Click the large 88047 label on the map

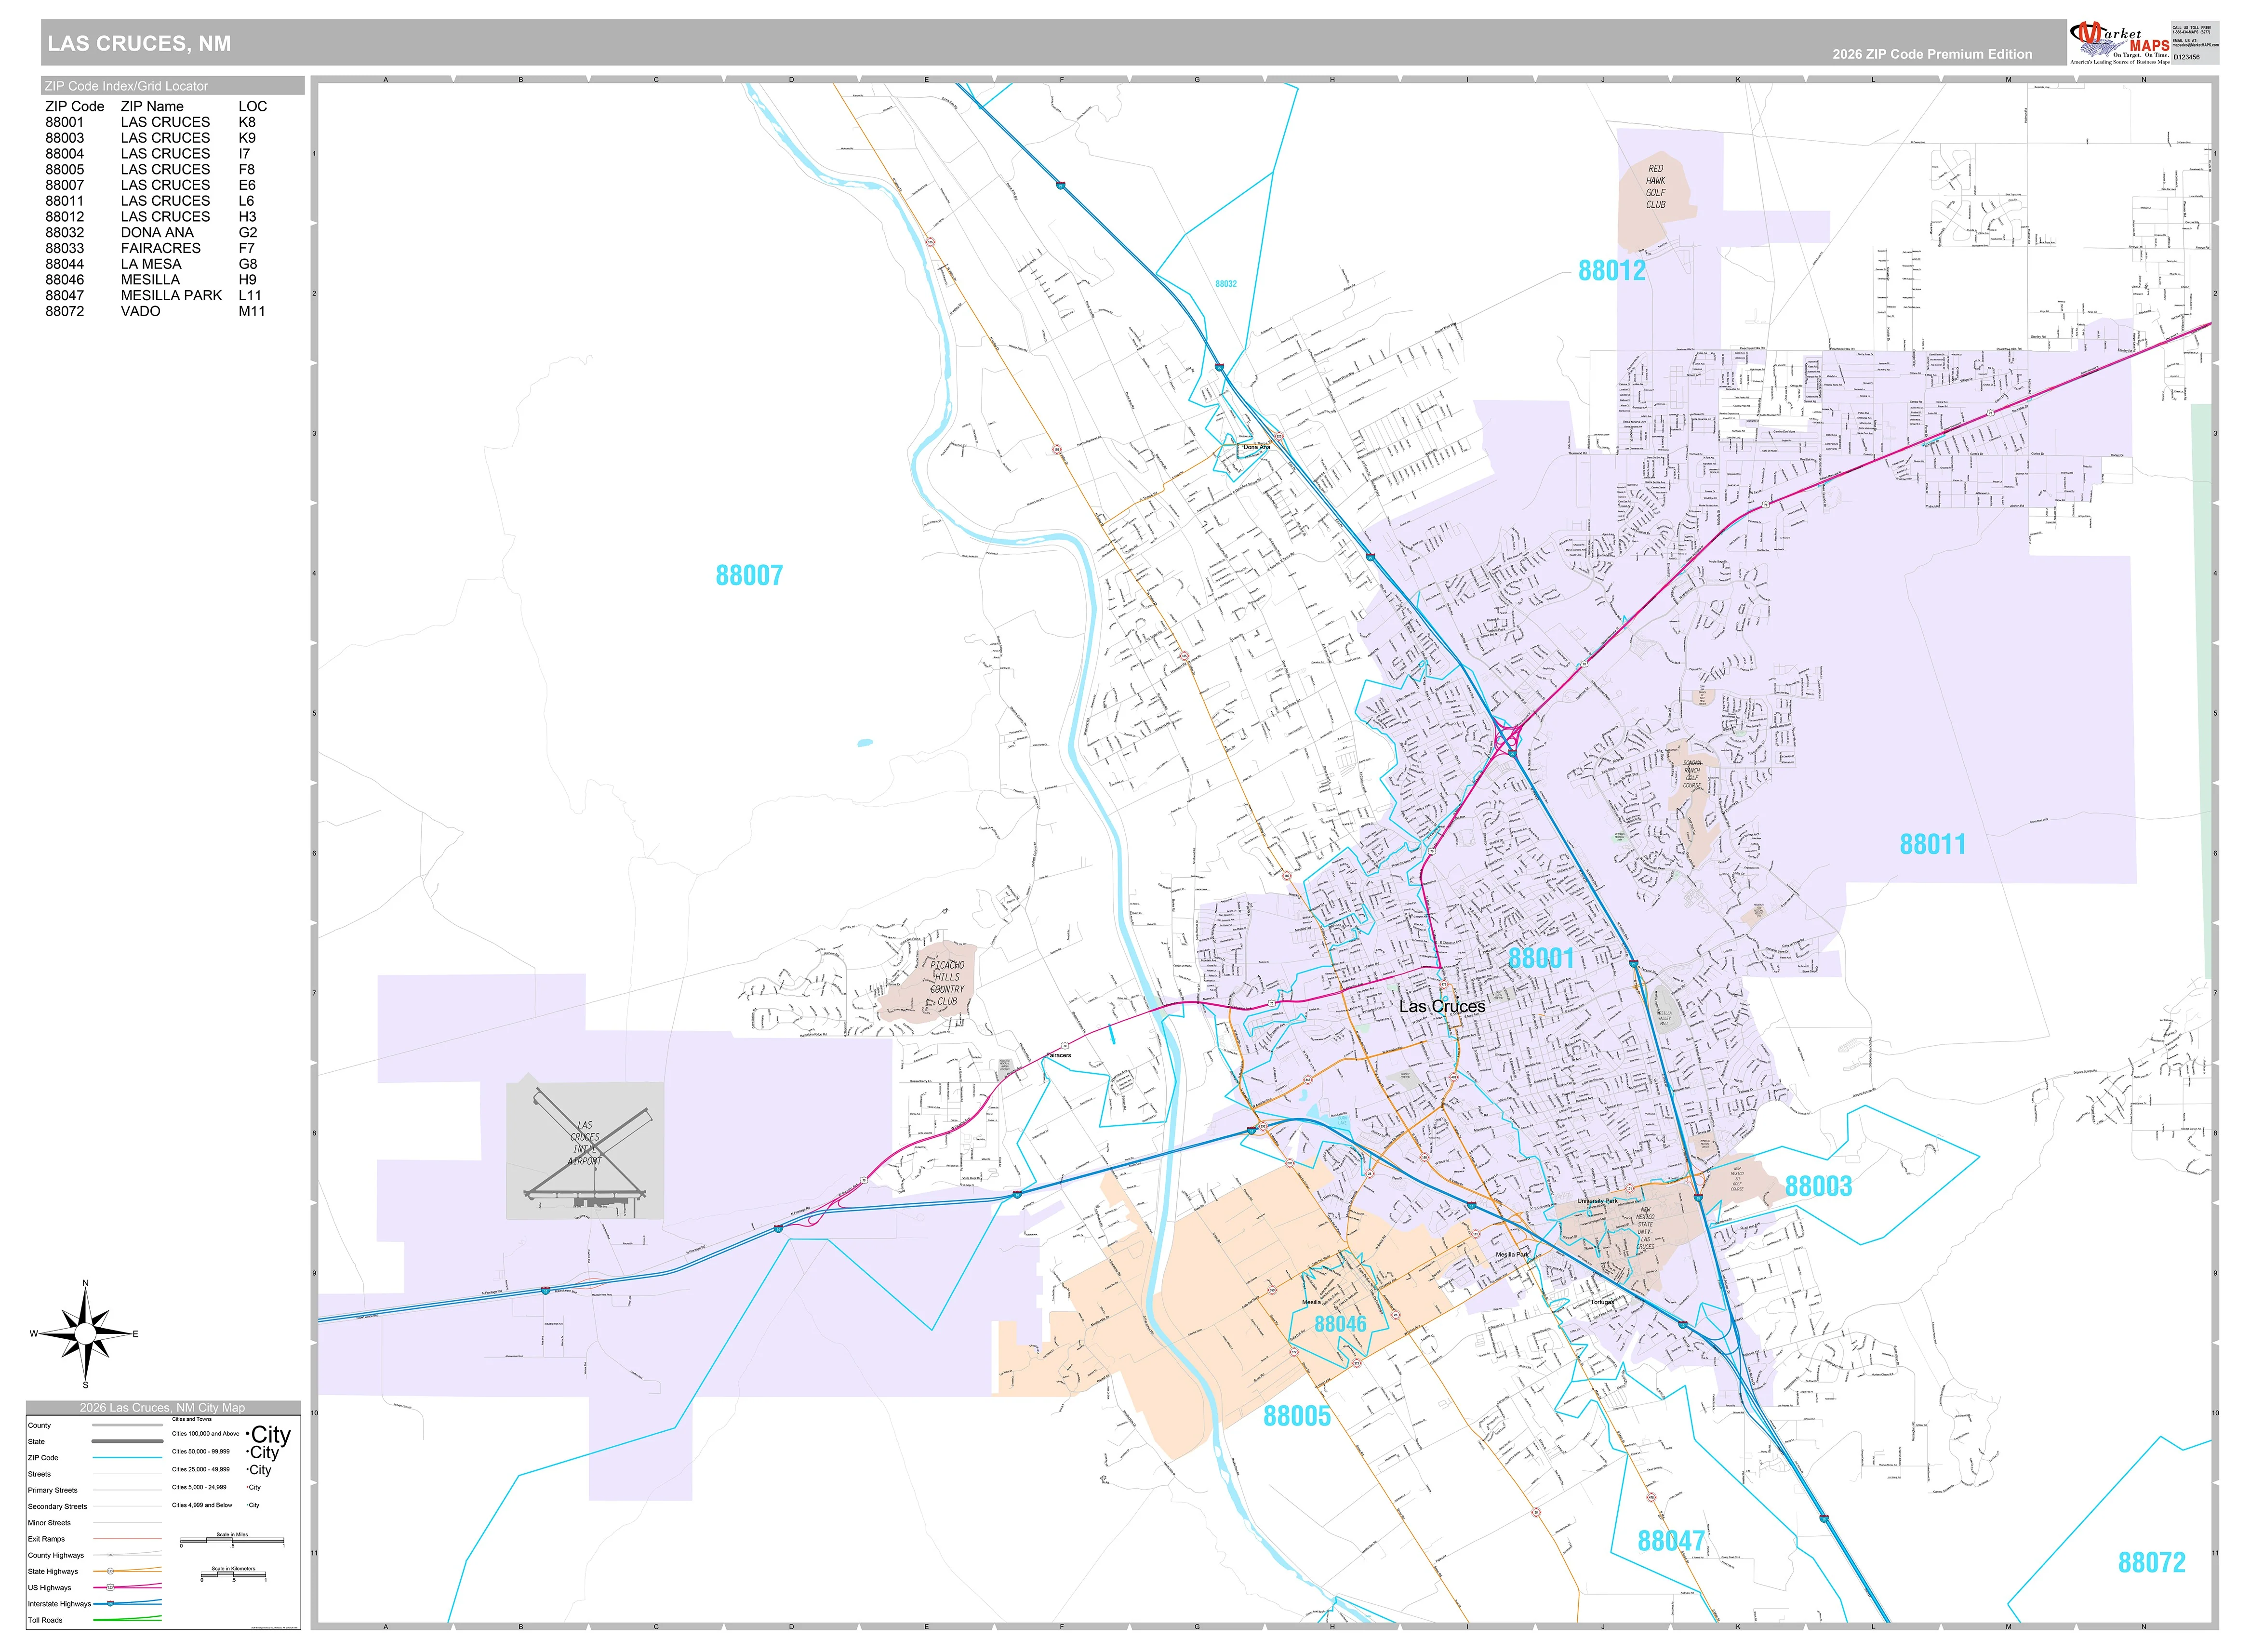[x=1671, y=1541]
